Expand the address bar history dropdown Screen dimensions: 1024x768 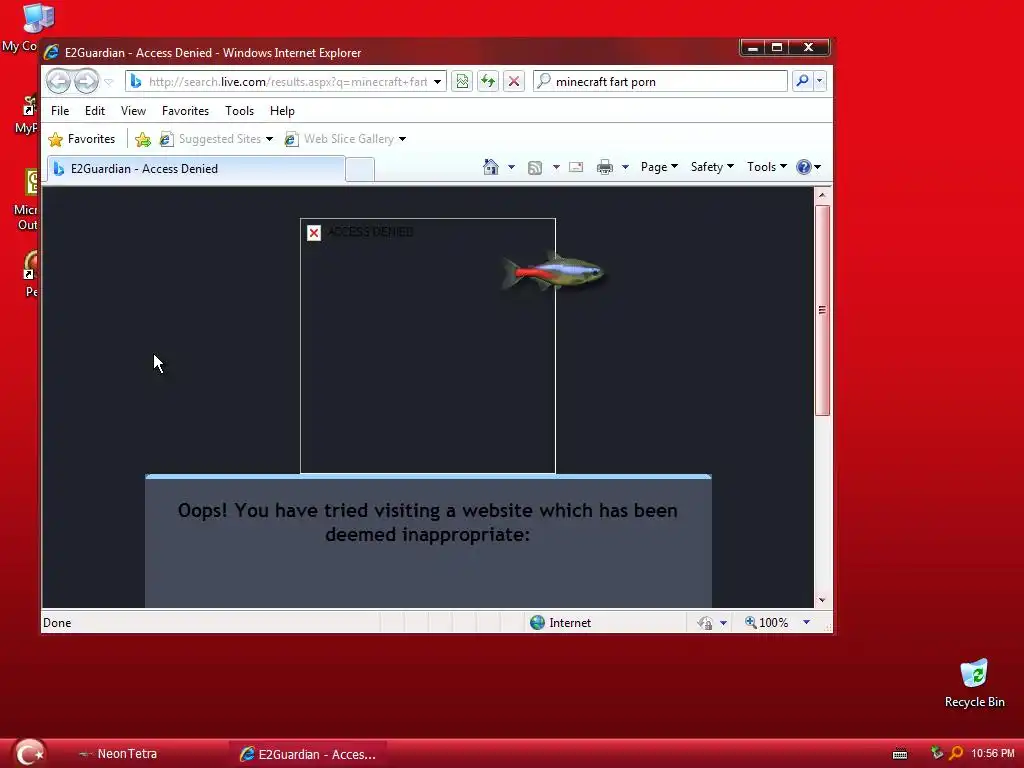tap(438, 82)
